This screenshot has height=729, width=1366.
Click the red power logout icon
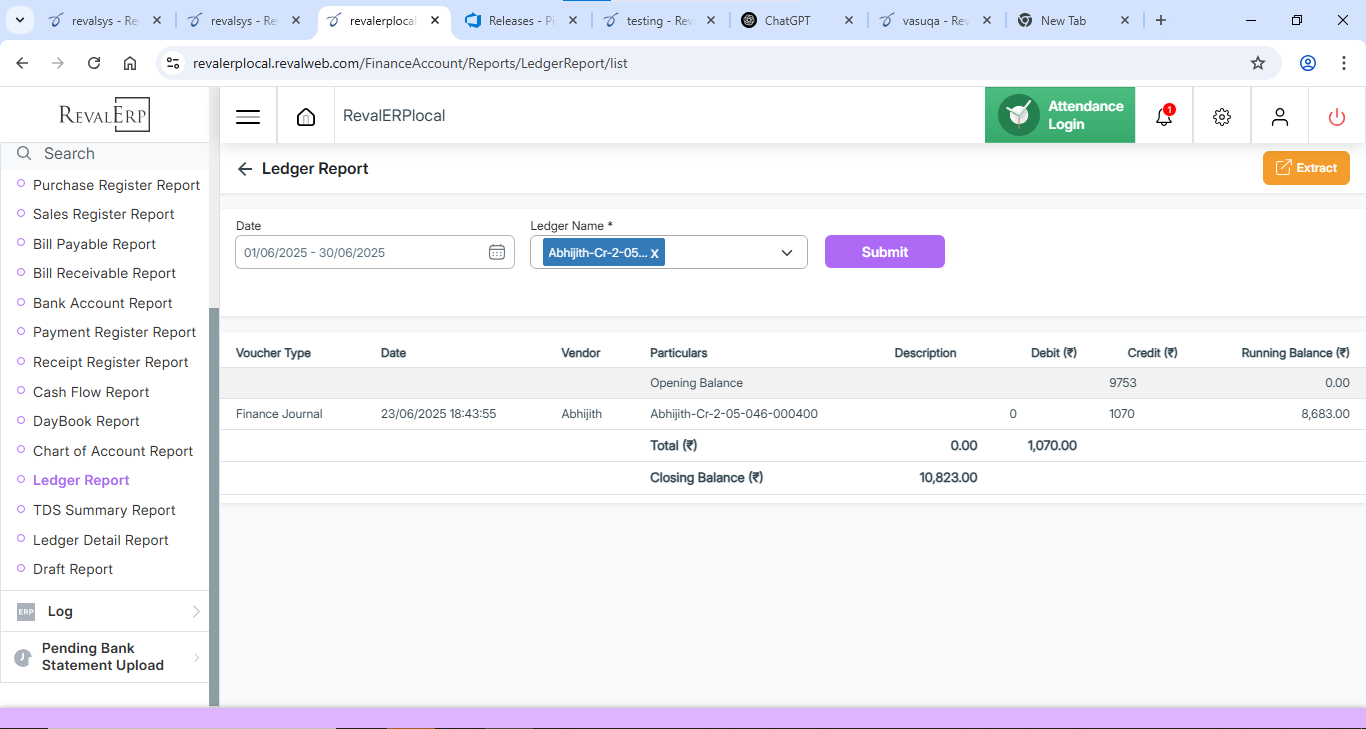click(1337, 117)
